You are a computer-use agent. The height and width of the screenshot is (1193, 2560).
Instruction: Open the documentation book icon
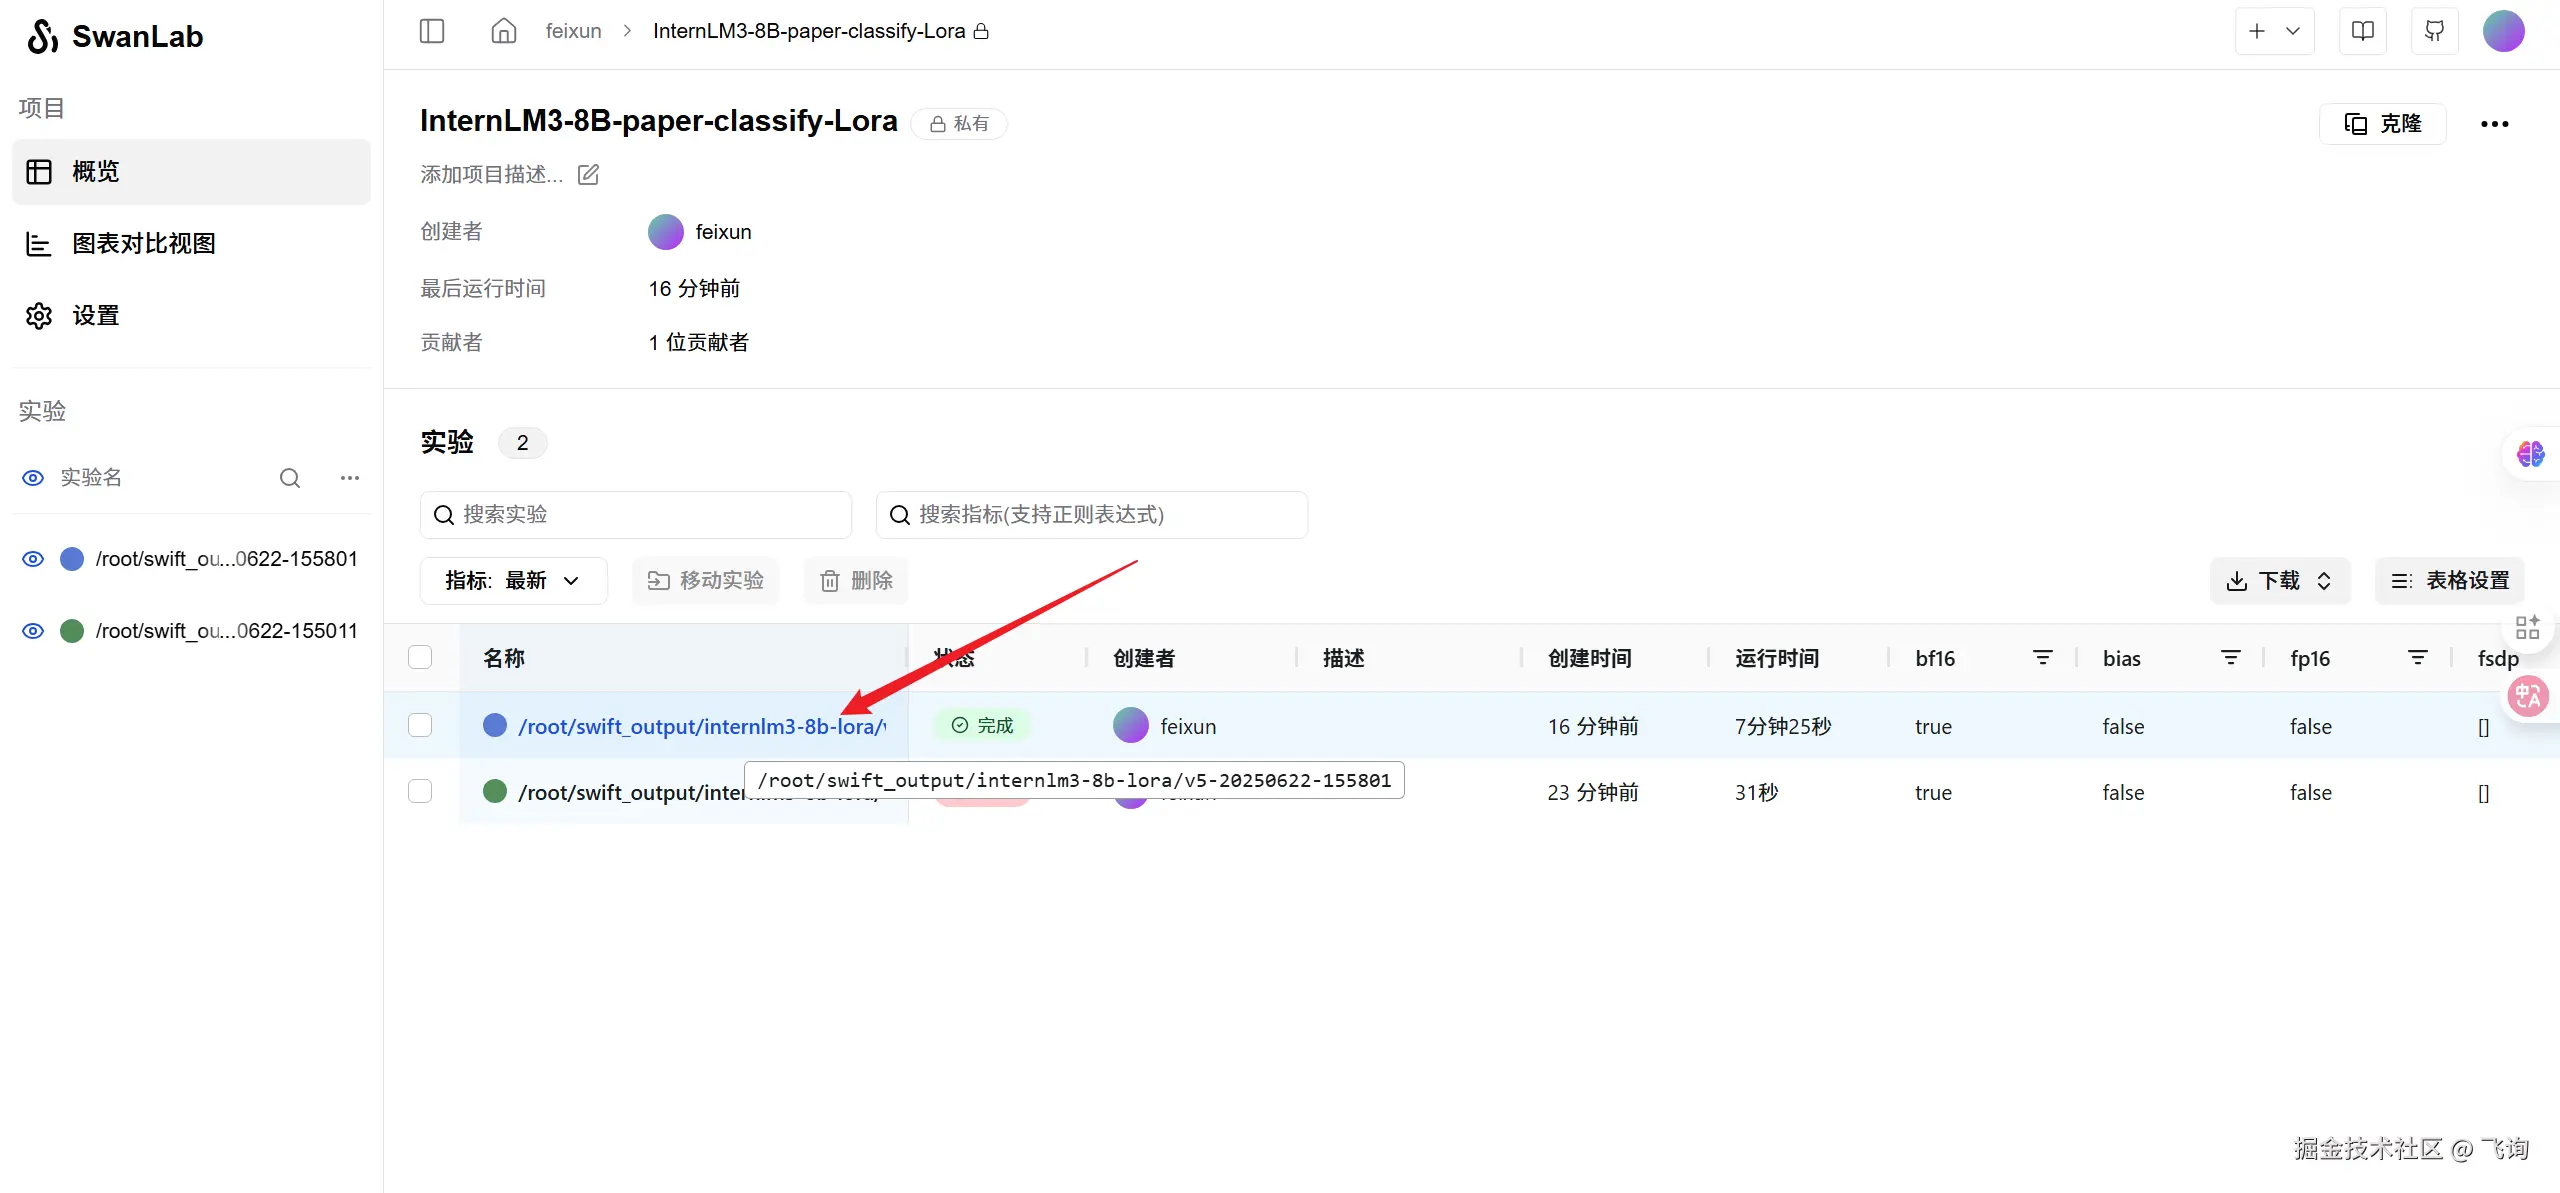pyautogui.click(x=2362, y=31)
